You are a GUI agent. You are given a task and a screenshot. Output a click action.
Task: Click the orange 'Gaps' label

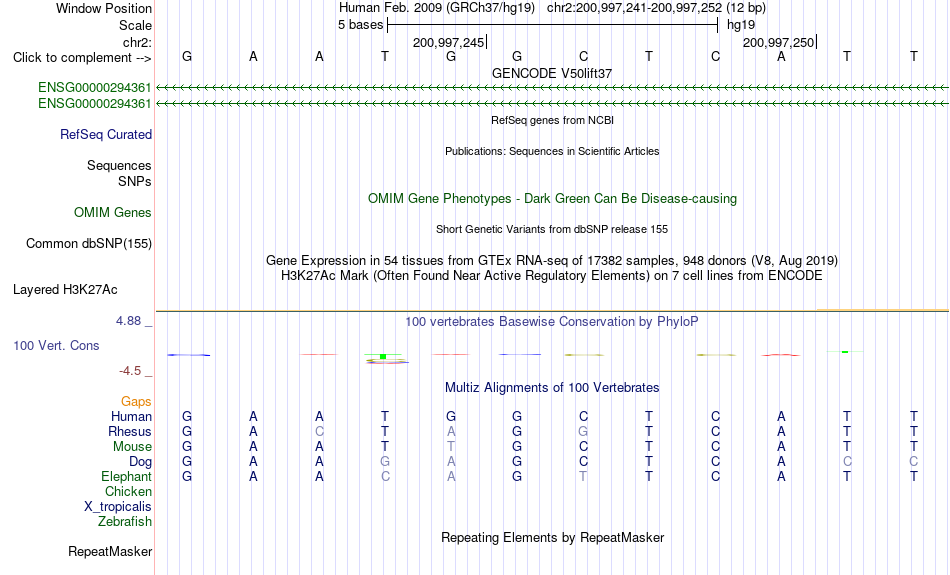tap(136, 402)
